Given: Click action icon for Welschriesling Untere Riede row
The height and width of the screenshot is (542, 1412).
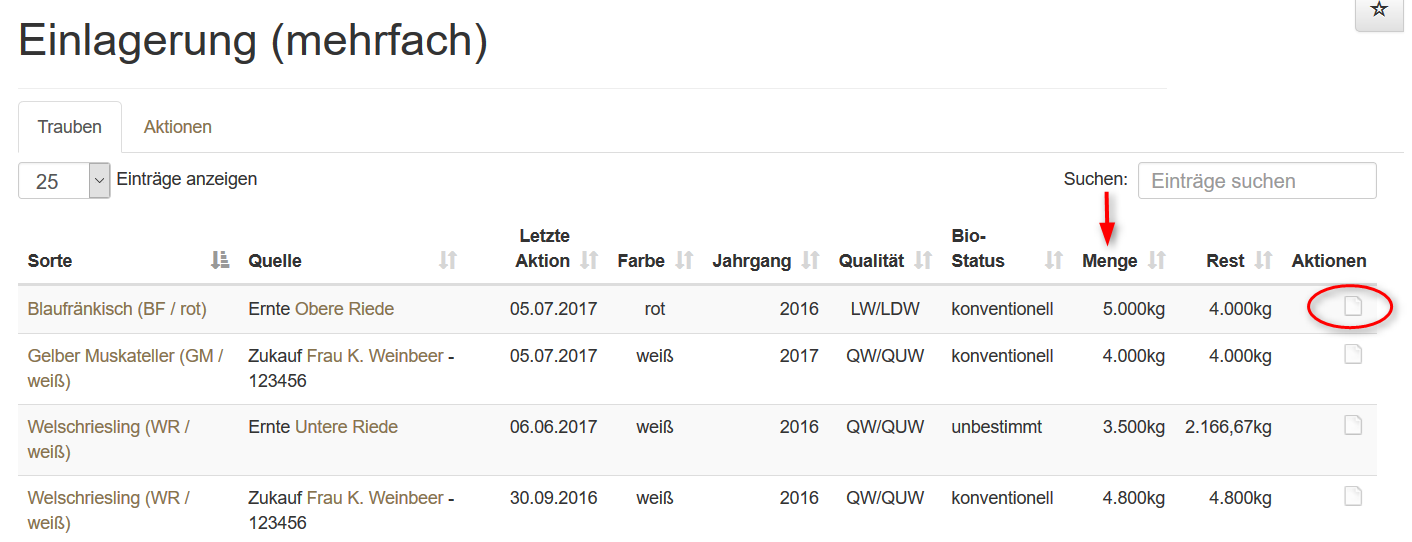Looking at the screenshot, I should pyautogui.click(x=1352, y=426).
